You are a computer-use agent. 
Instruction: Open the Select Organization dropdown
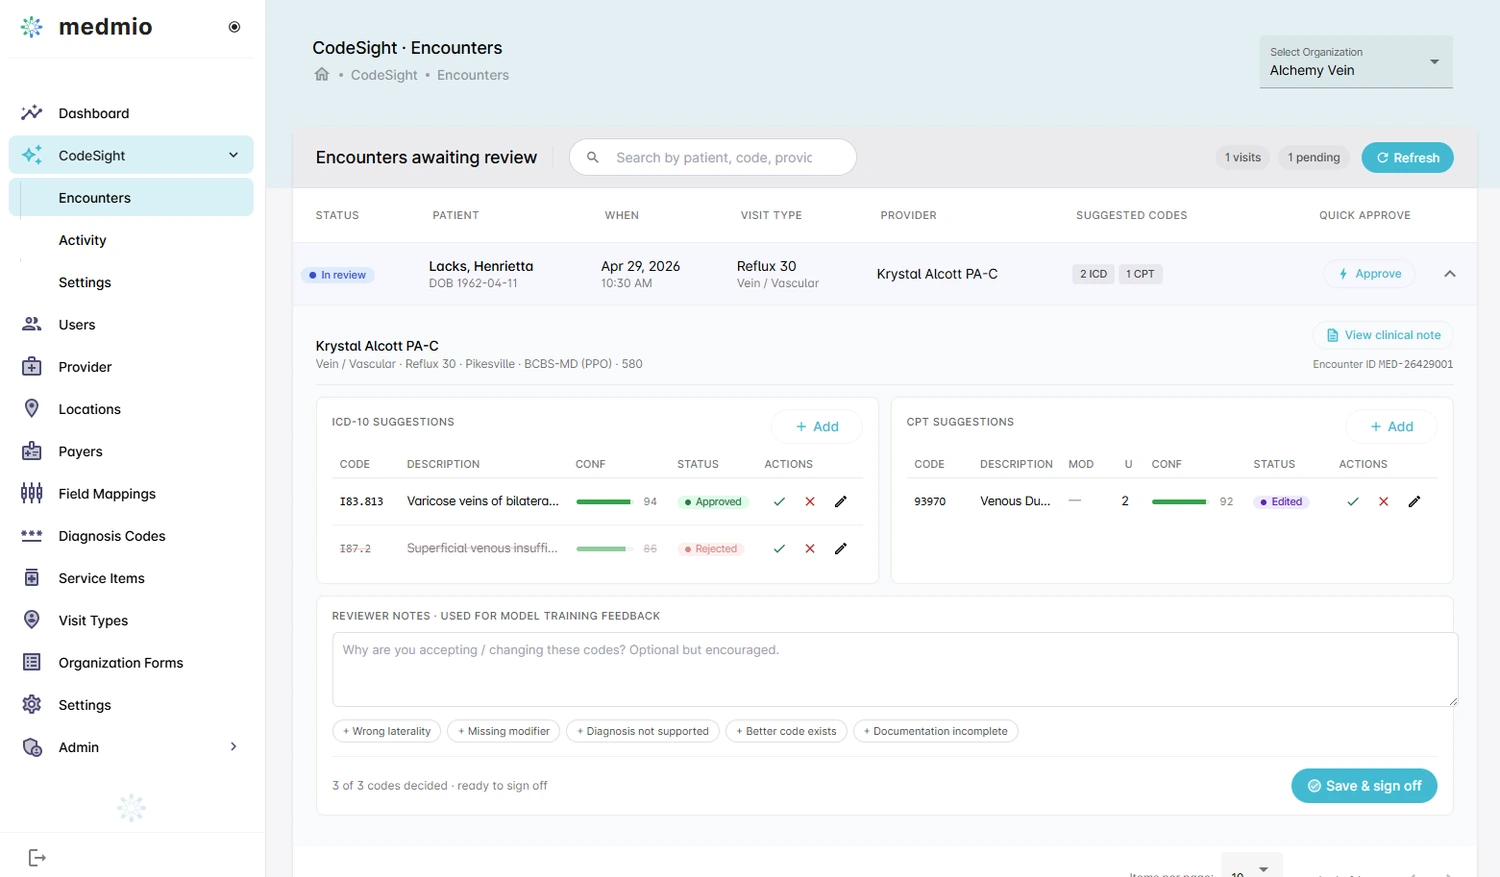pyautogui.click(x=1356, y=62)
